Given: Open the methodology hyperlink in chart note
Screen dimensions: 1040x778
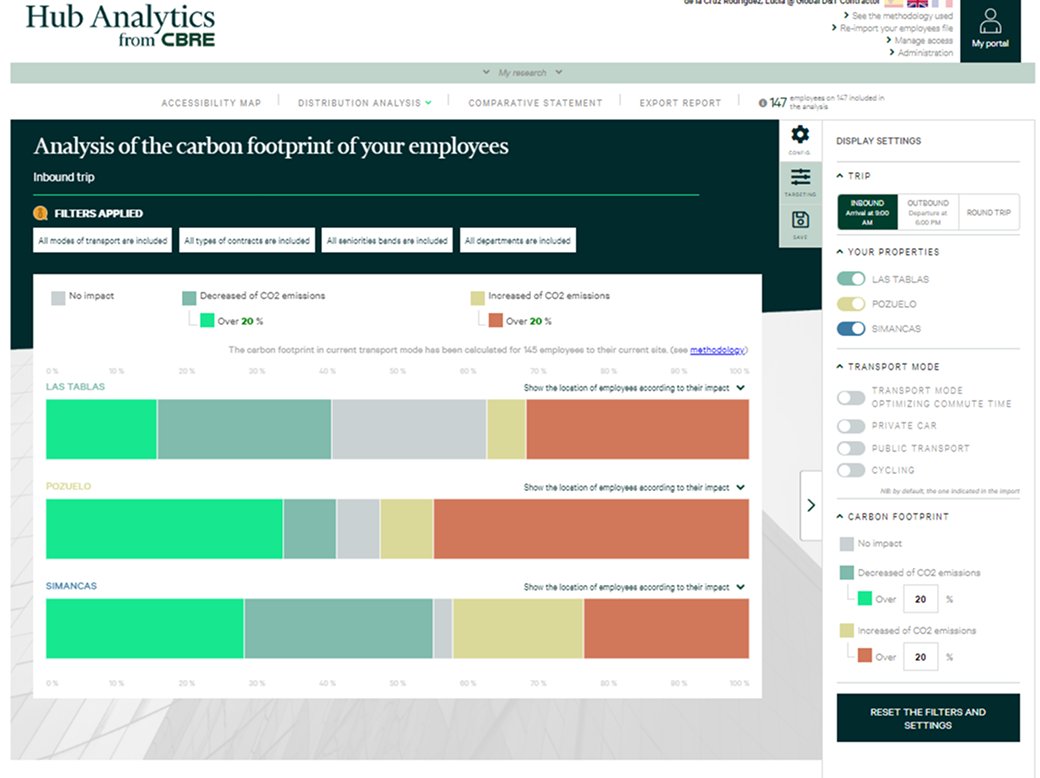Looking at the screenshot, I should point(718,350).
